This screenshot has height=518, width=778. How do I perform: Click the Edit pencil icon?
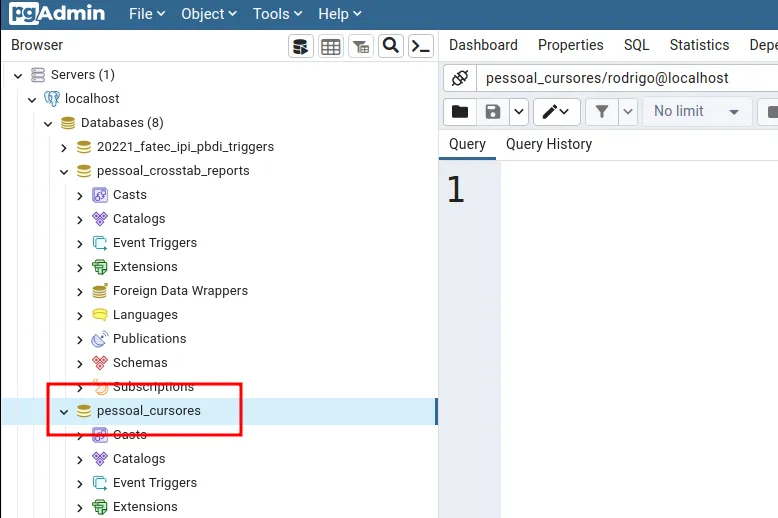(x=556, y=112)
